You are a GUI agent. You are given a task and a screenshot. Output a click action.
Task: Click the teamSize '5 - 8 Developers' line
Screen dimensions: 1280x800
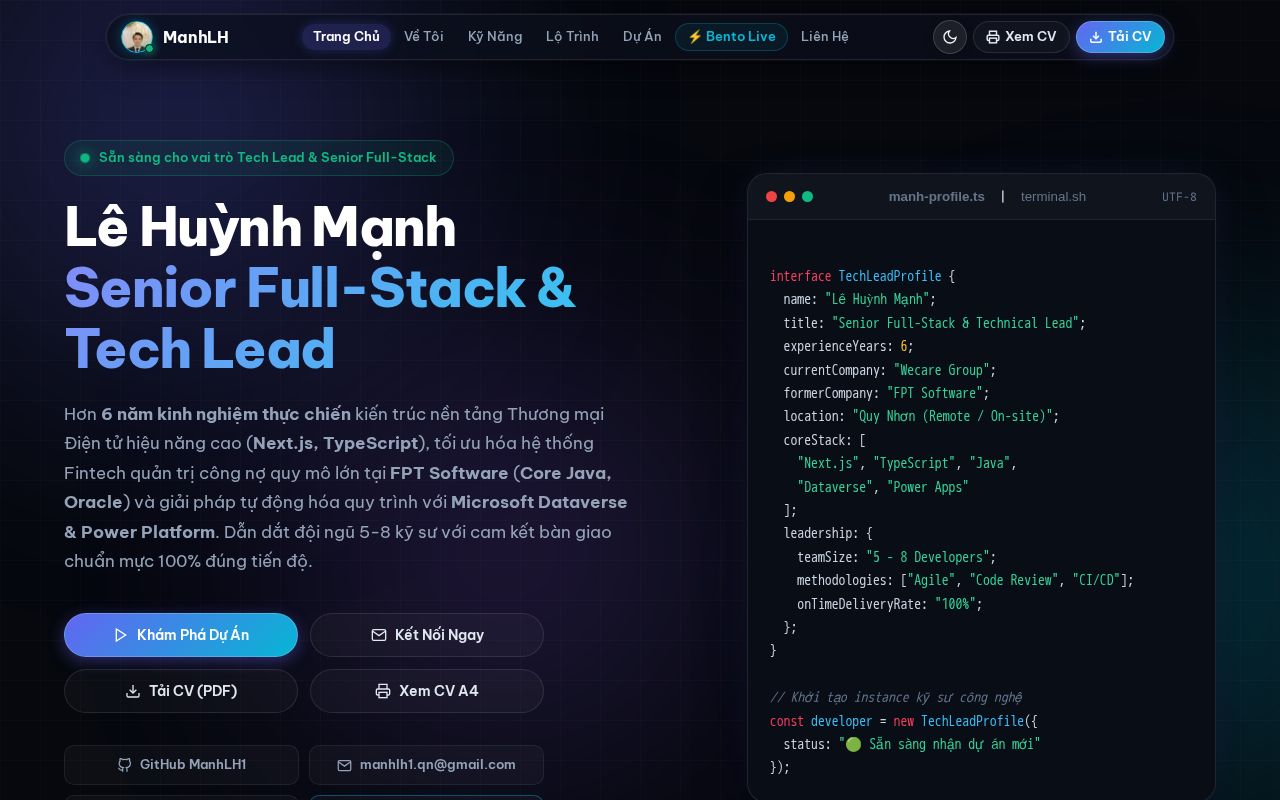pos(896,557)
